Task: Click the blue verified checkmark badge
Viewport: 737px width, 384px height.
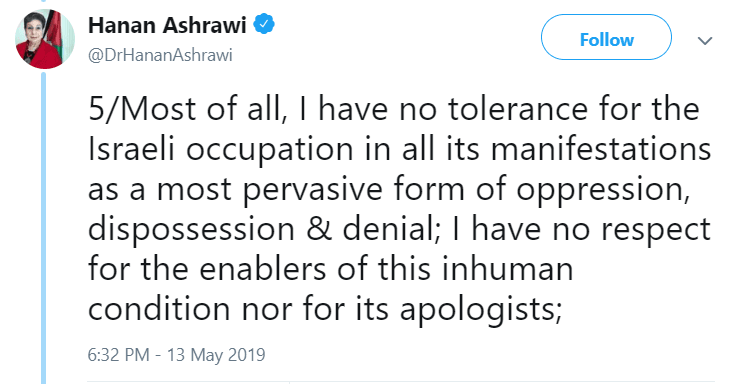Action: [x=264, y=24]
